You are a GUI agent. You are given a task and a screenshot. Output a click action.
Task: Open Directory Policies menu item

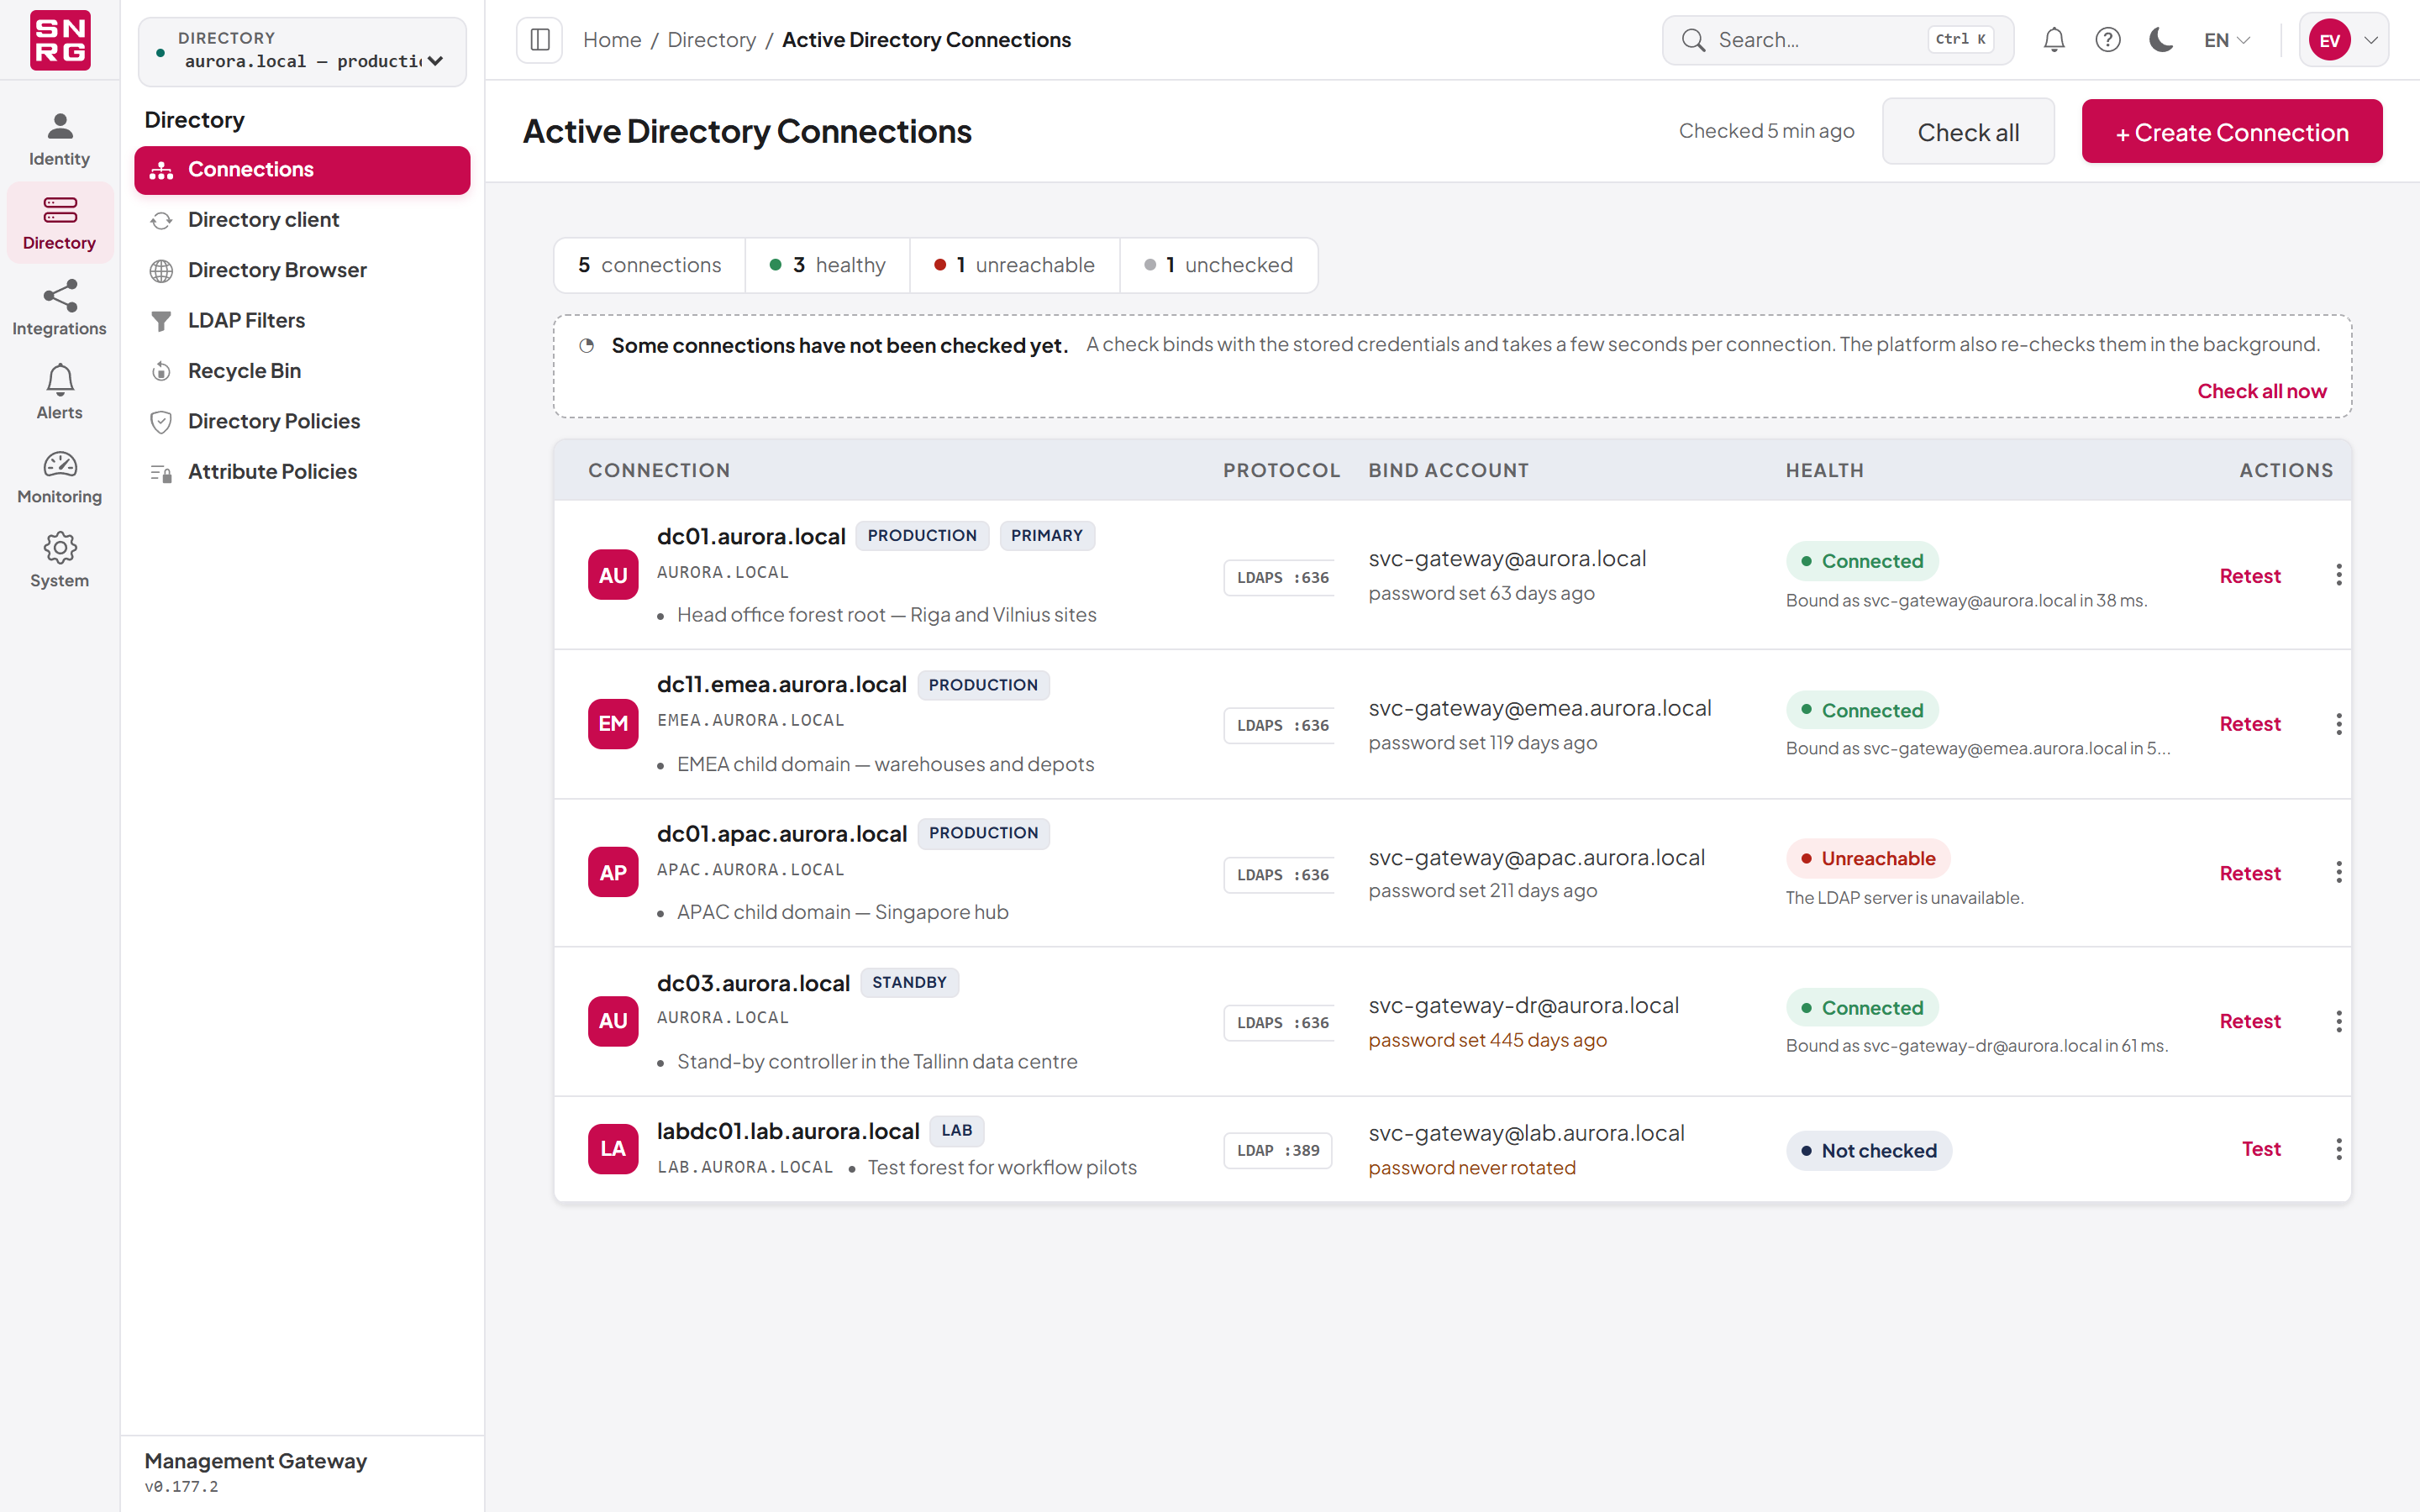coord(302,421)
